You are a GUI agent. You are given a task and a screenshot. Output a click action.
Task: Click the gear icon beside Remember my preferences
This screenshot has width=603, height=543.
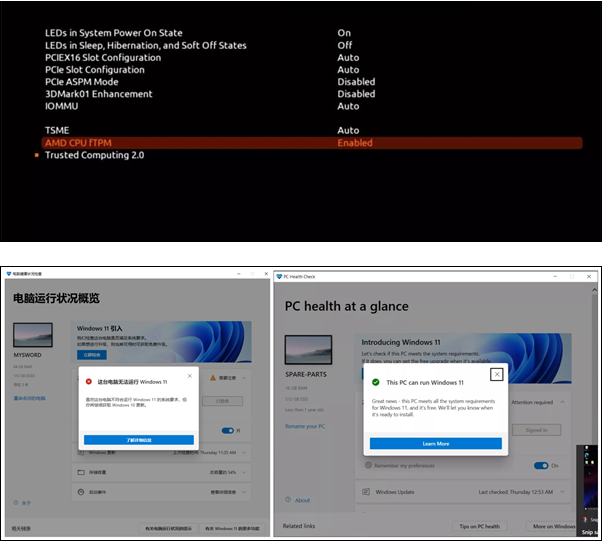[368, 465]
